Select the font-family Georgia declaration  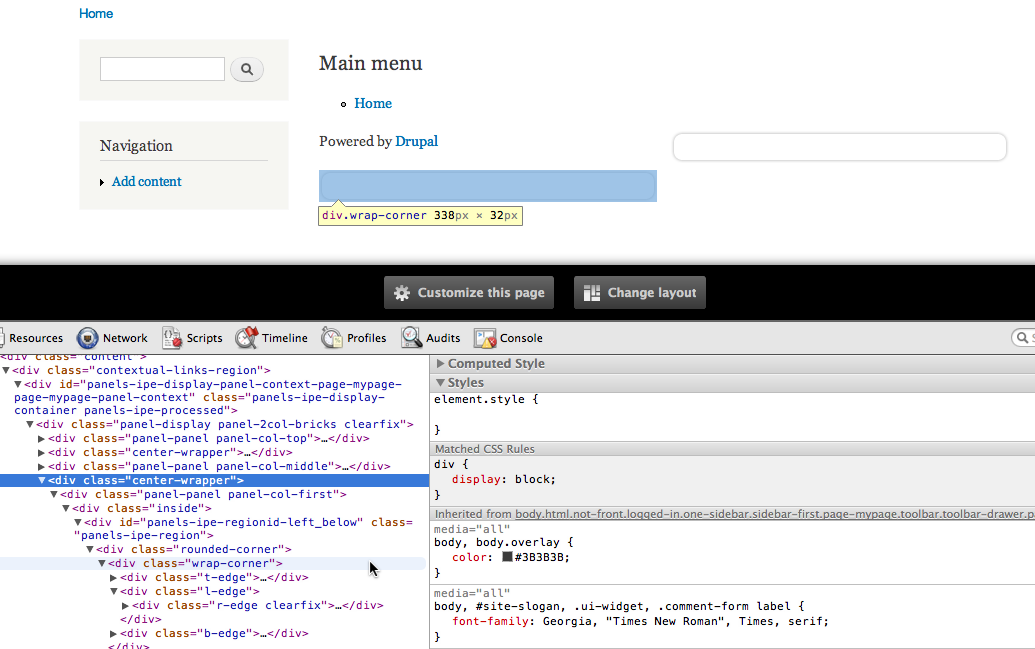tap(640, 621)
